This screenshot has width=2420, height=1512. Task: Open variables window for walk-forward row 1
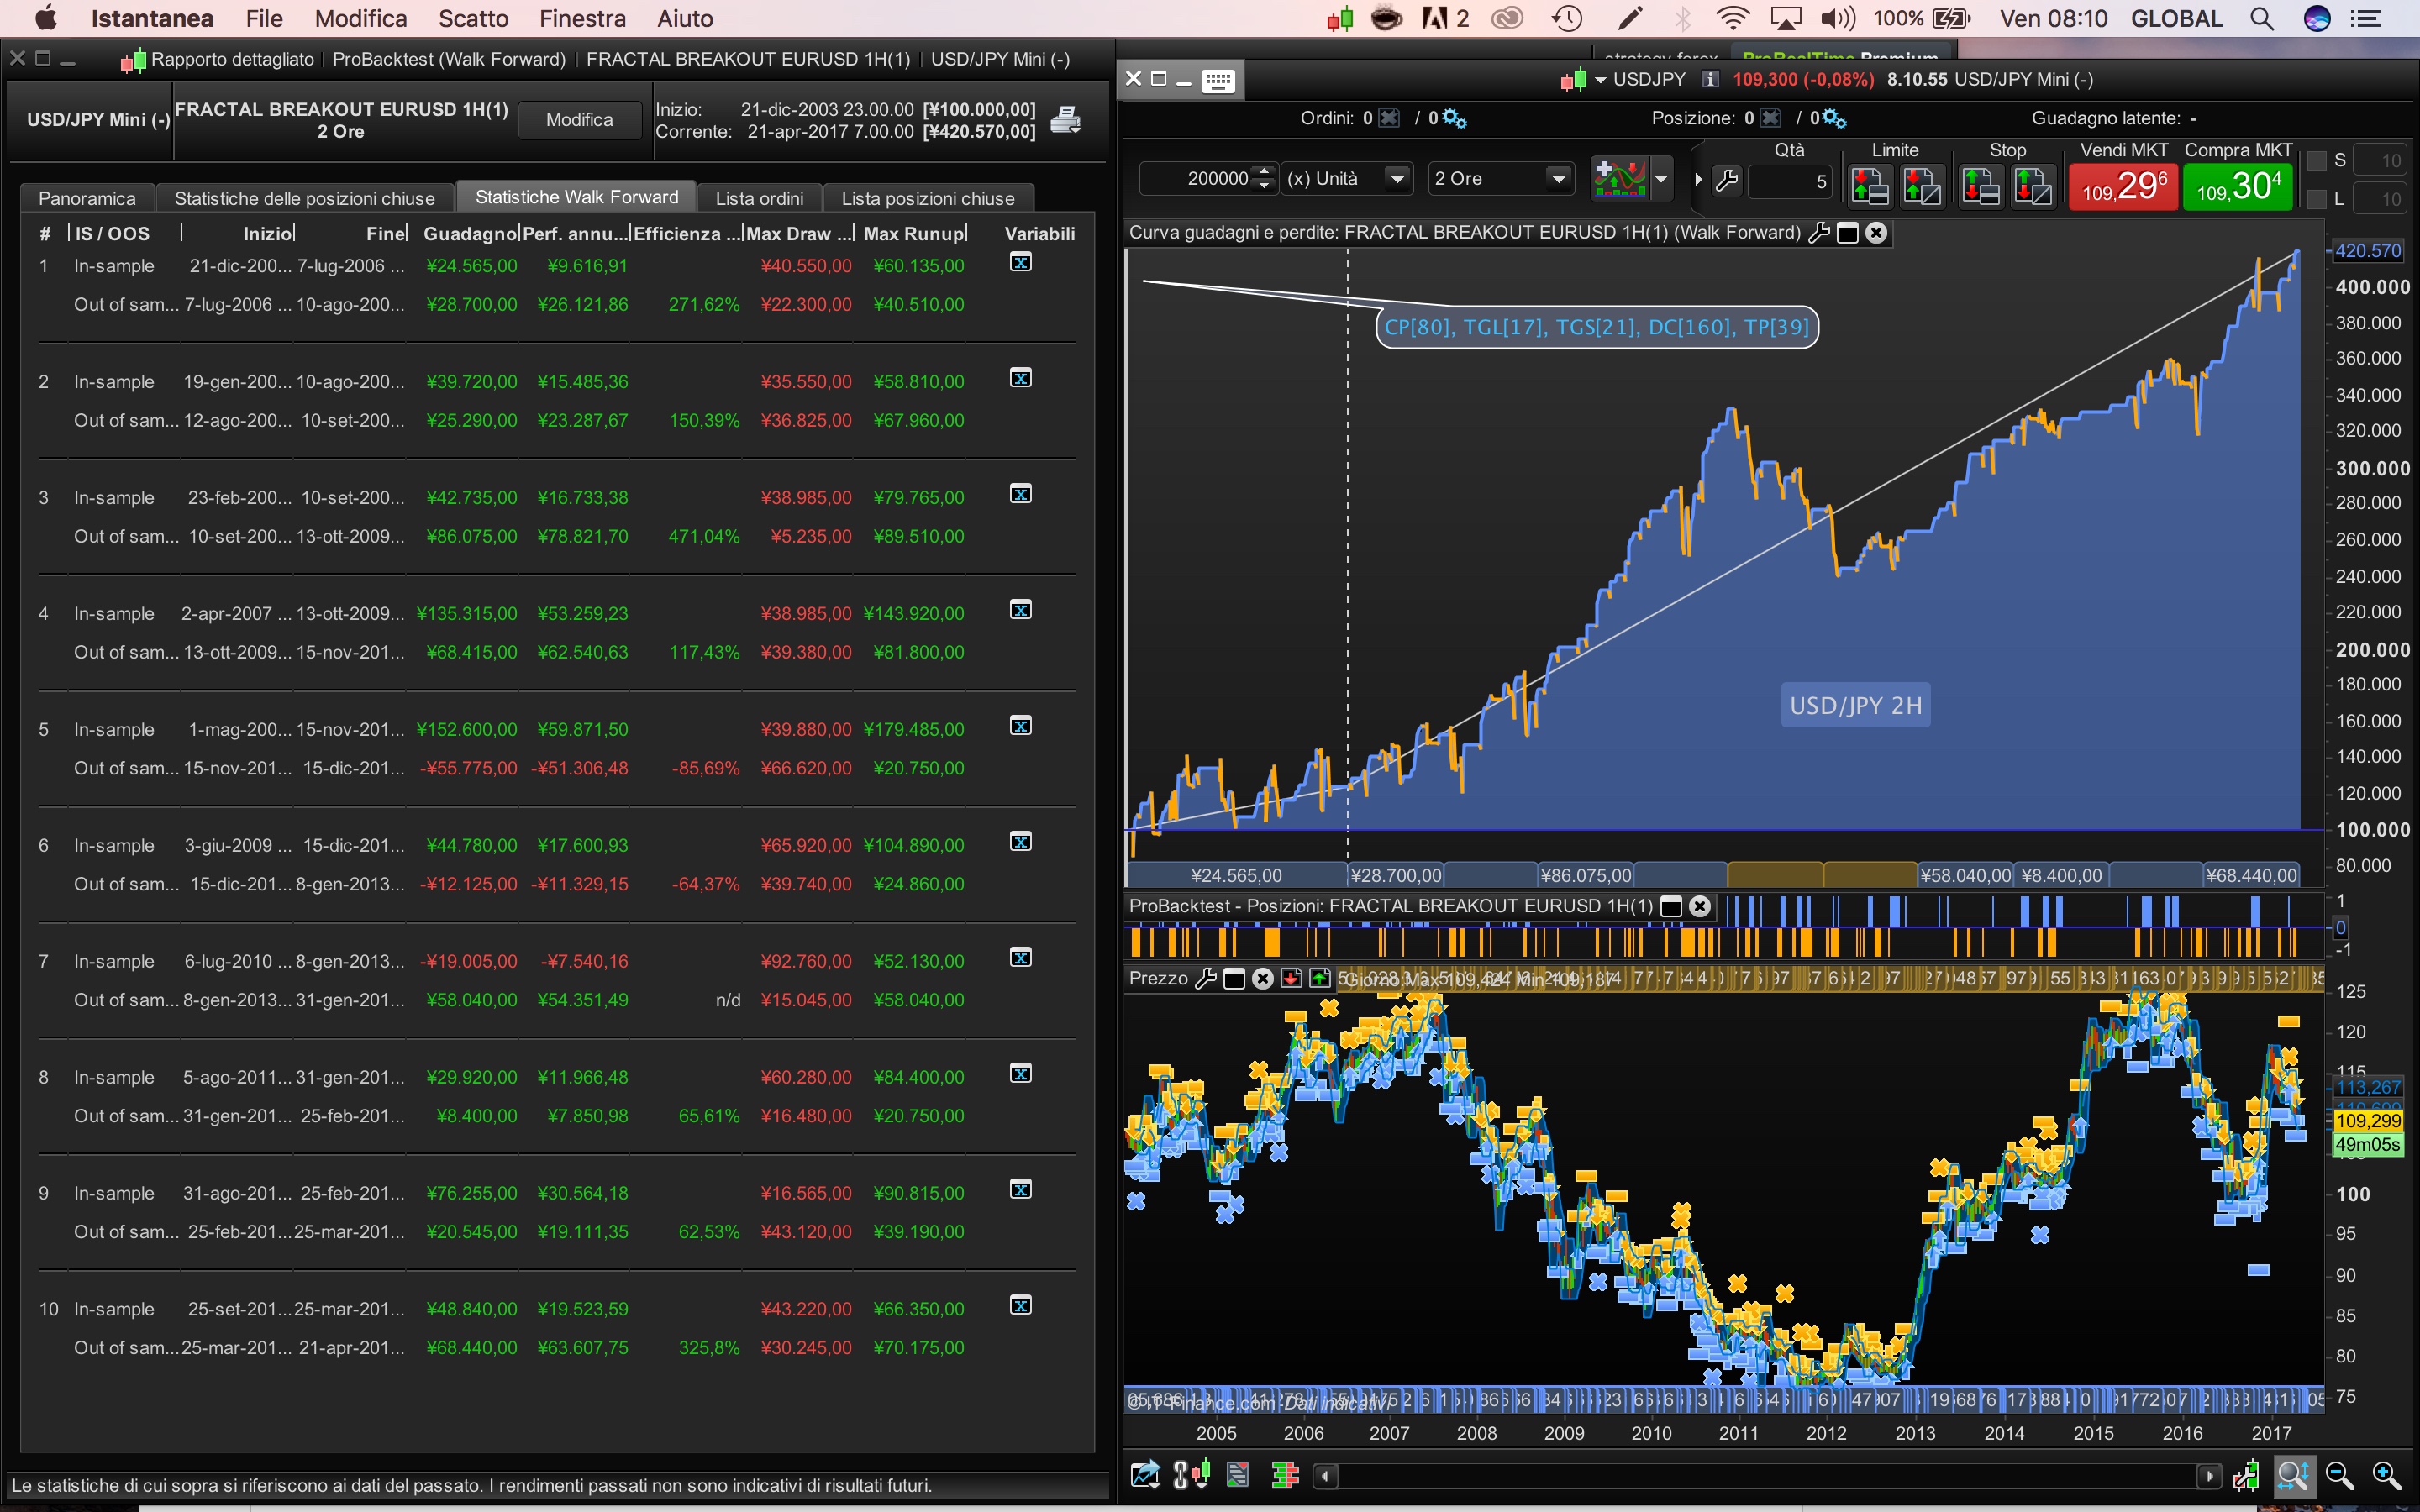[1020, 263]
